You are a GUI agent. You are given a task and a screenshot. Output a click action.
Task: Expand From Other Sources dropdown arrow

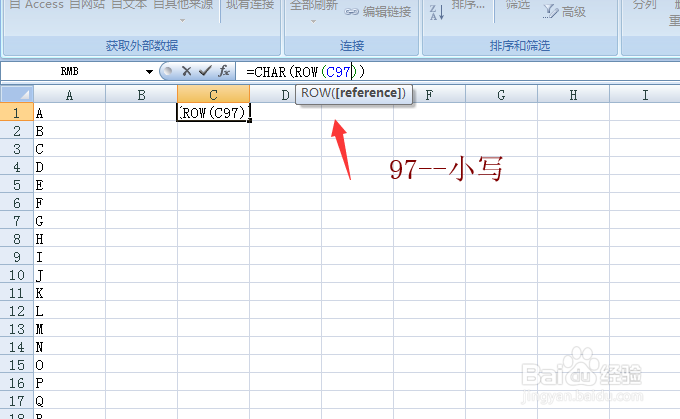click(x=183, y=20)
